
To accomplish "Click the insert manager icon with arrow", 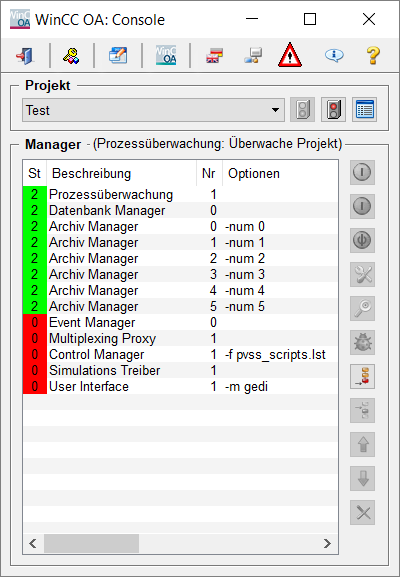I will pos(362,376).
